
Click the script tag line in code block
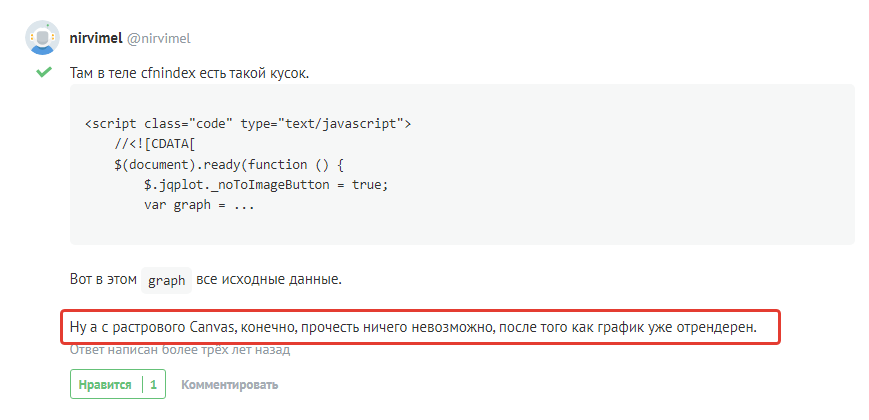[x=248, y=124]
